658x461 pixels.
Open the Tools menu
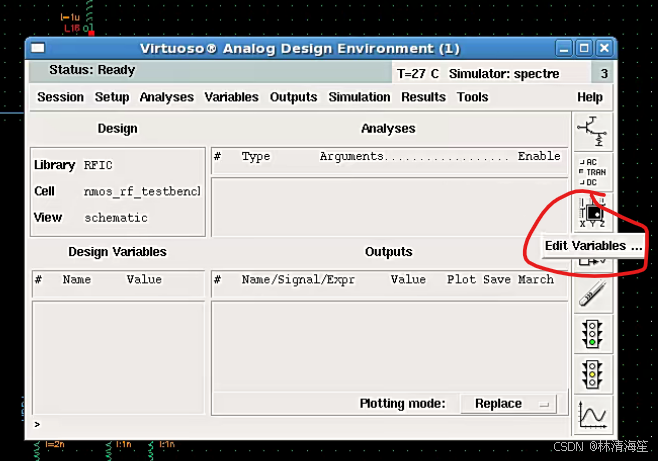pos(473,97)
